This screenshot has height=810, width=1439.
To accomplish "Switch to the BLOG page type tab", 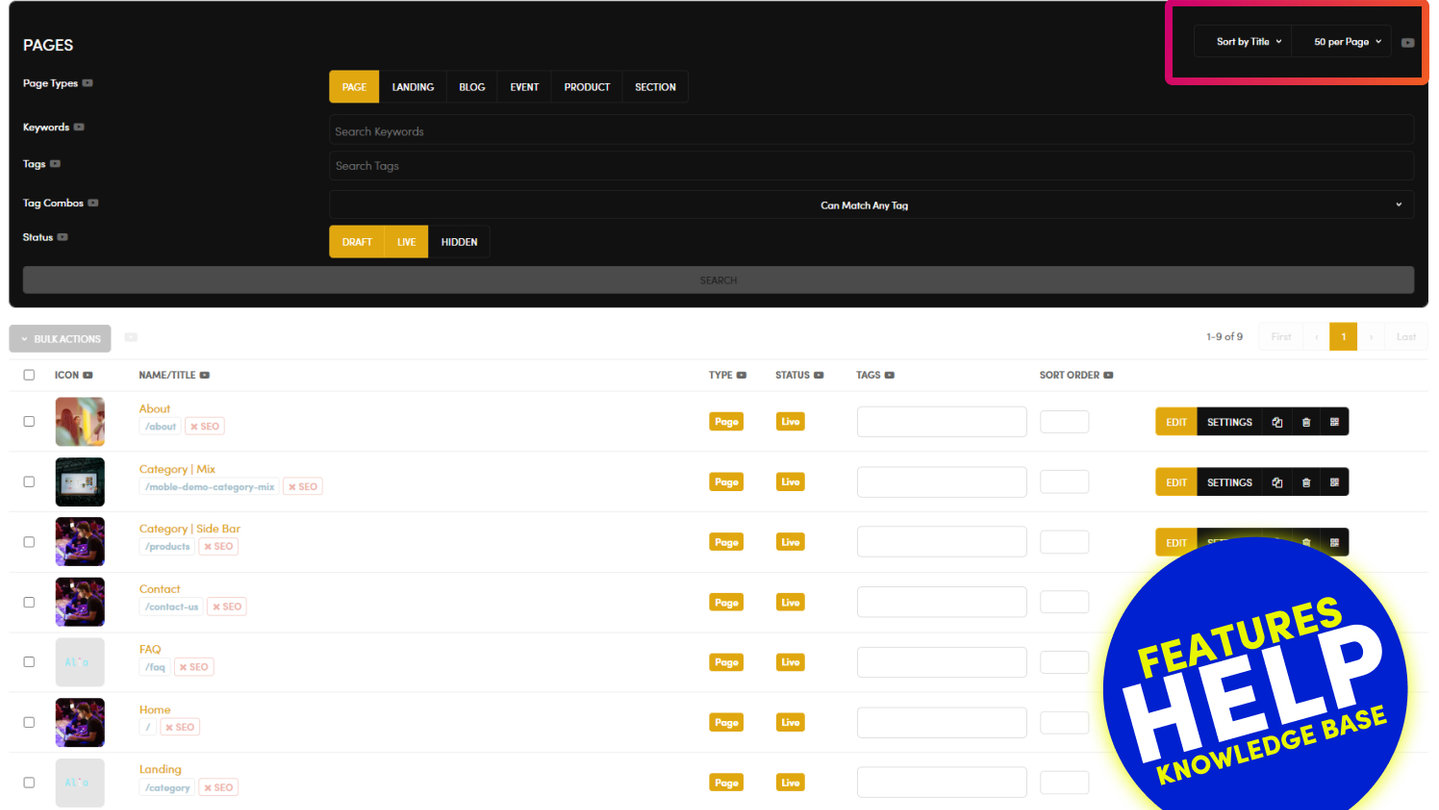I will pyautogui.click(x=472, y=87).
